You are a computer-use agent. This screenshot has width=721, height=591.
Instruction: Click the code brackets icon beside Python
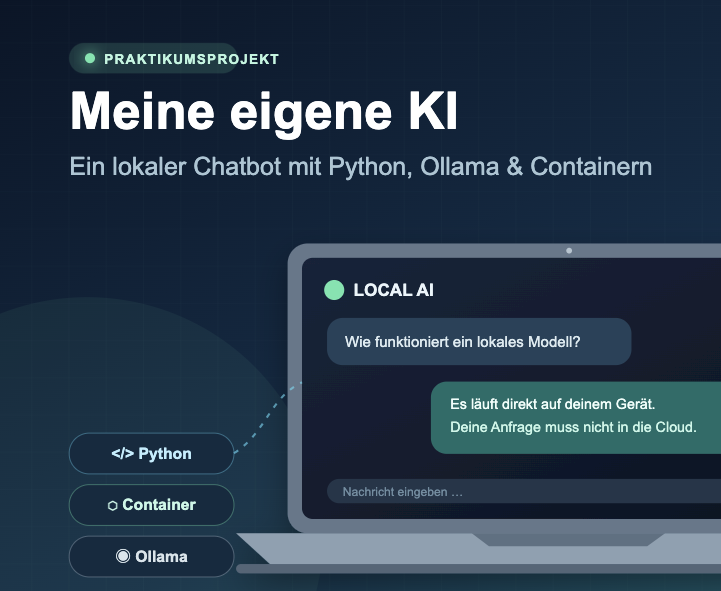122,453
